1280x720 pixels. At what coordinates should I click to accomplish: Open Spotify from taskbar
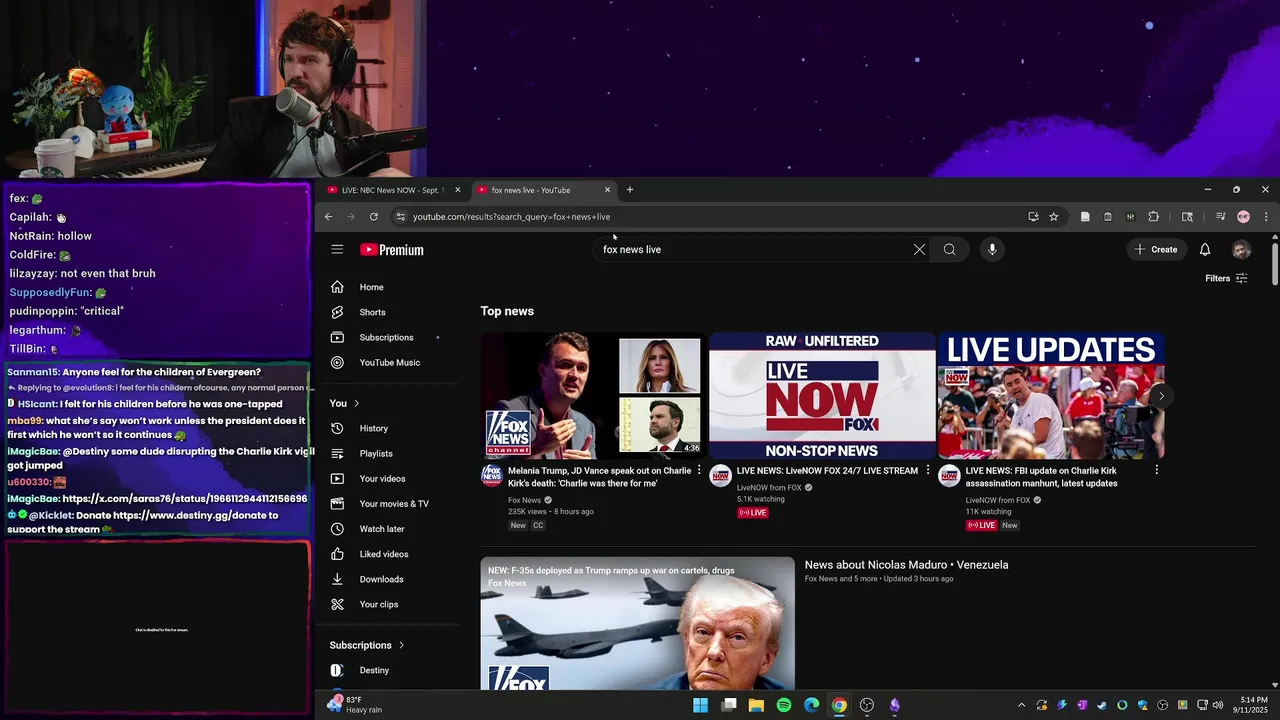point(784,705)
